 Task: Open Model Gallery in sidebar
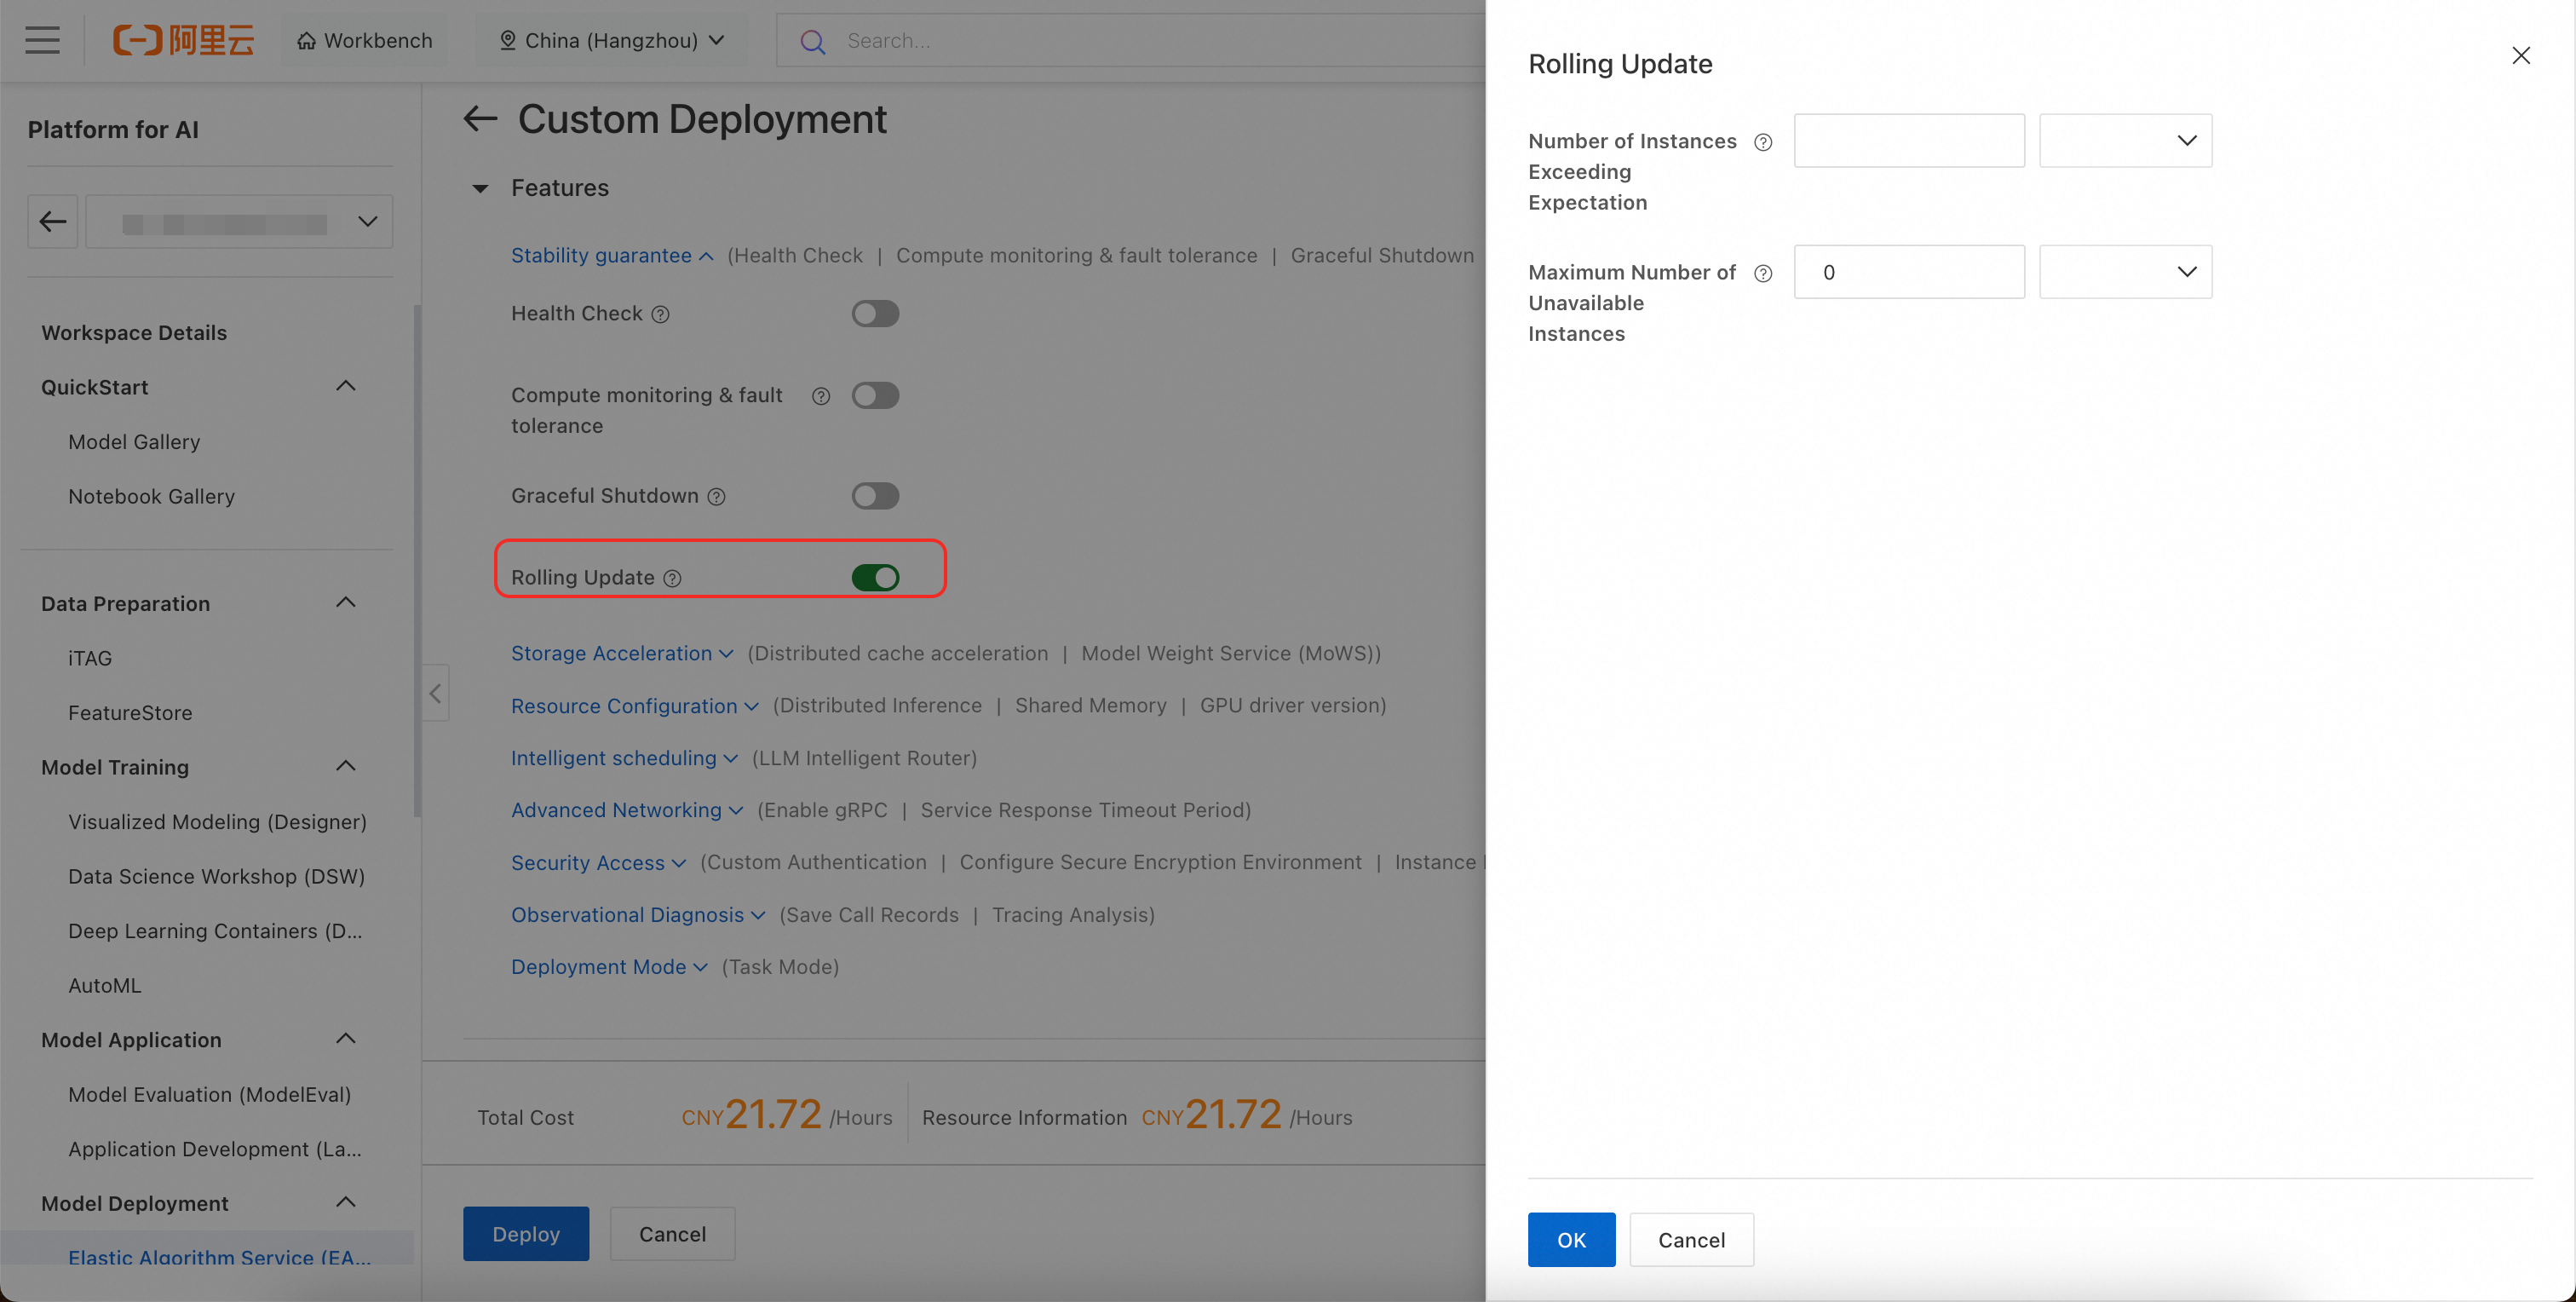coord(134,441)
